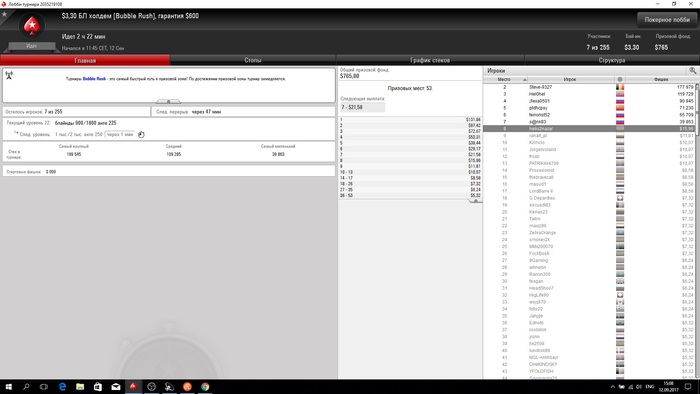Viewport: 700px width, 394px height.
Task: Collapse the tournament info box handle
Action: 168,101
